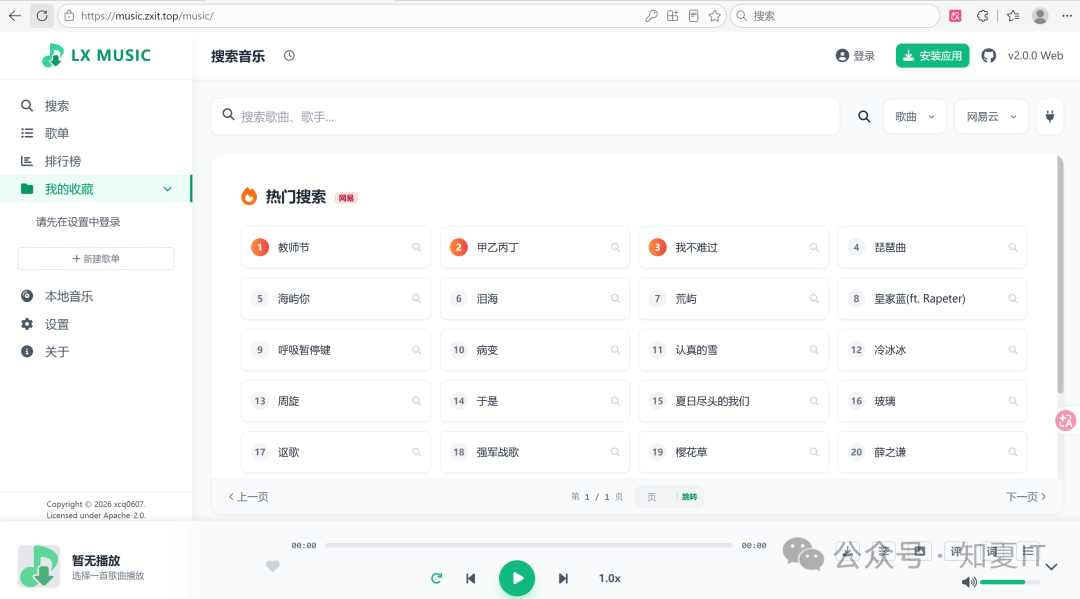Open the 评 comments button in player

[x=956, y=551]
